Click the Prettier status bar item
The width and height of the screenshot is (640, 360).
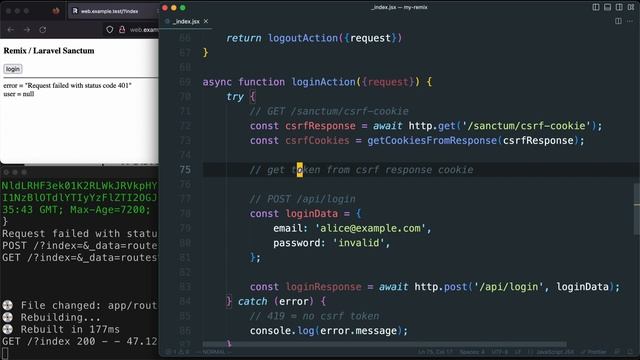pos(594,352)
